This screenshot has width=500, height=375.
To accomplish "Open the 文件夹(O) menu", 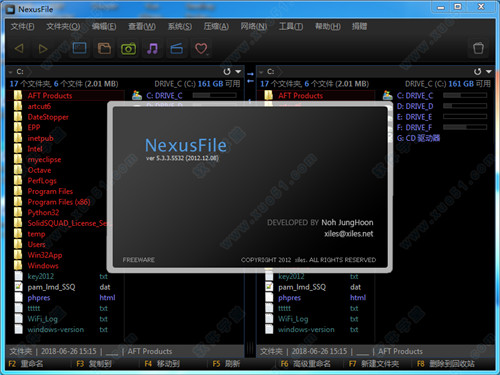I will coord(63,26).
